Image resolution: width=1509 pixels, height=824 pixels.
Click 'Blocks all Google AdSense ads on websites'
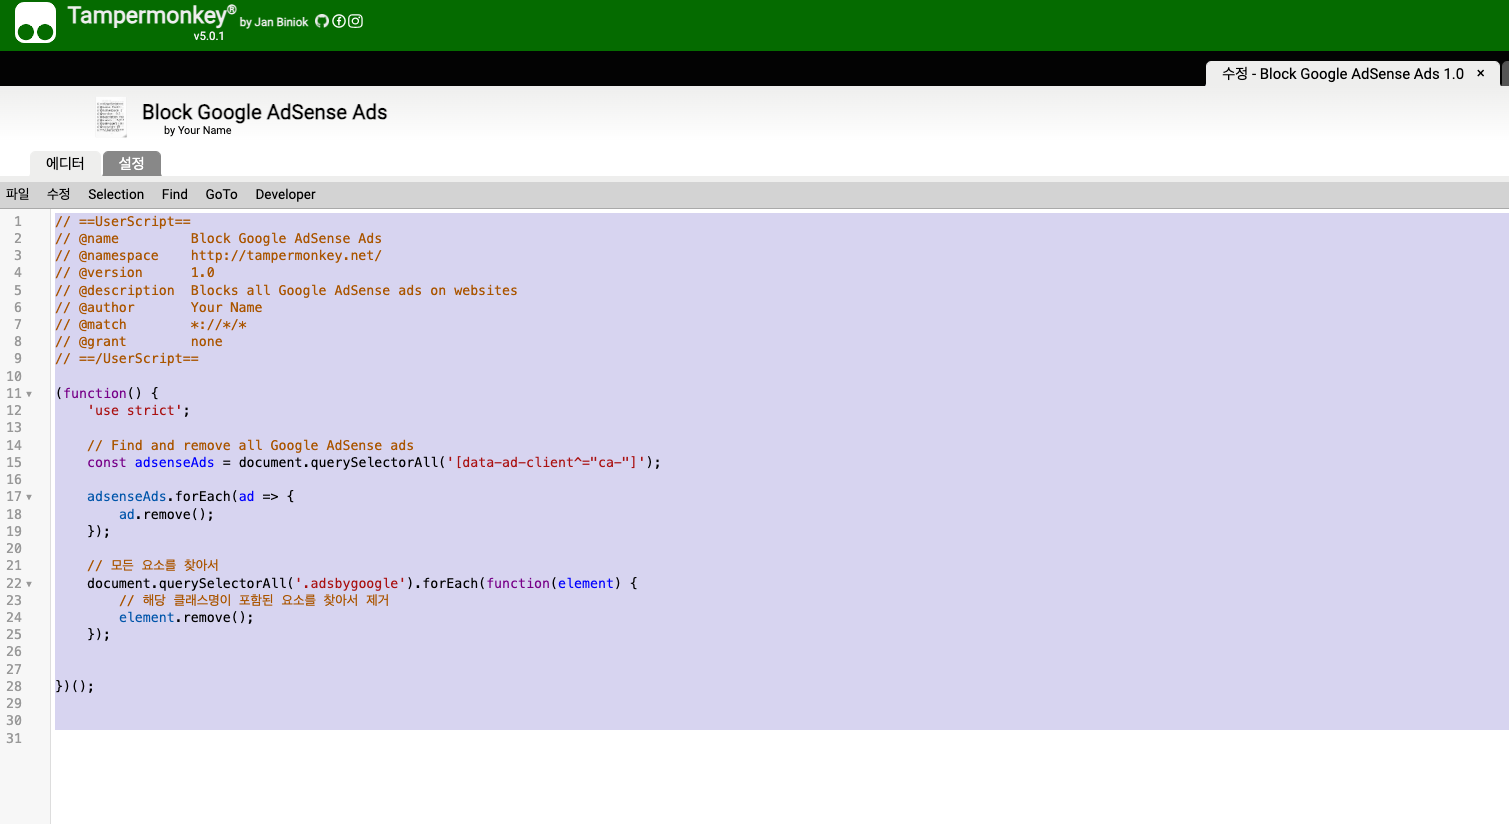pos(354,290)
